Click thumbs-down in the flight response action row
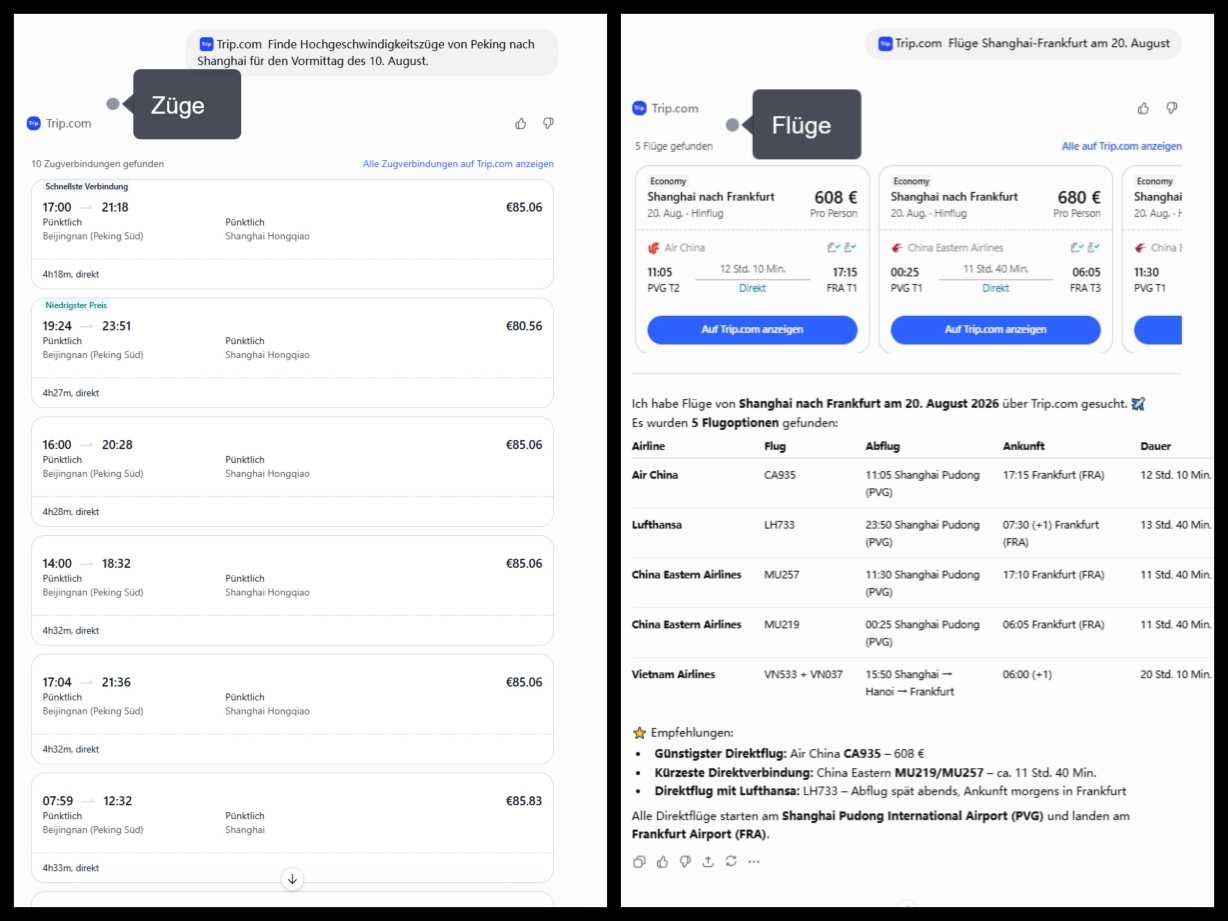Screen dimensions: 1228x921 coord(685,862)
